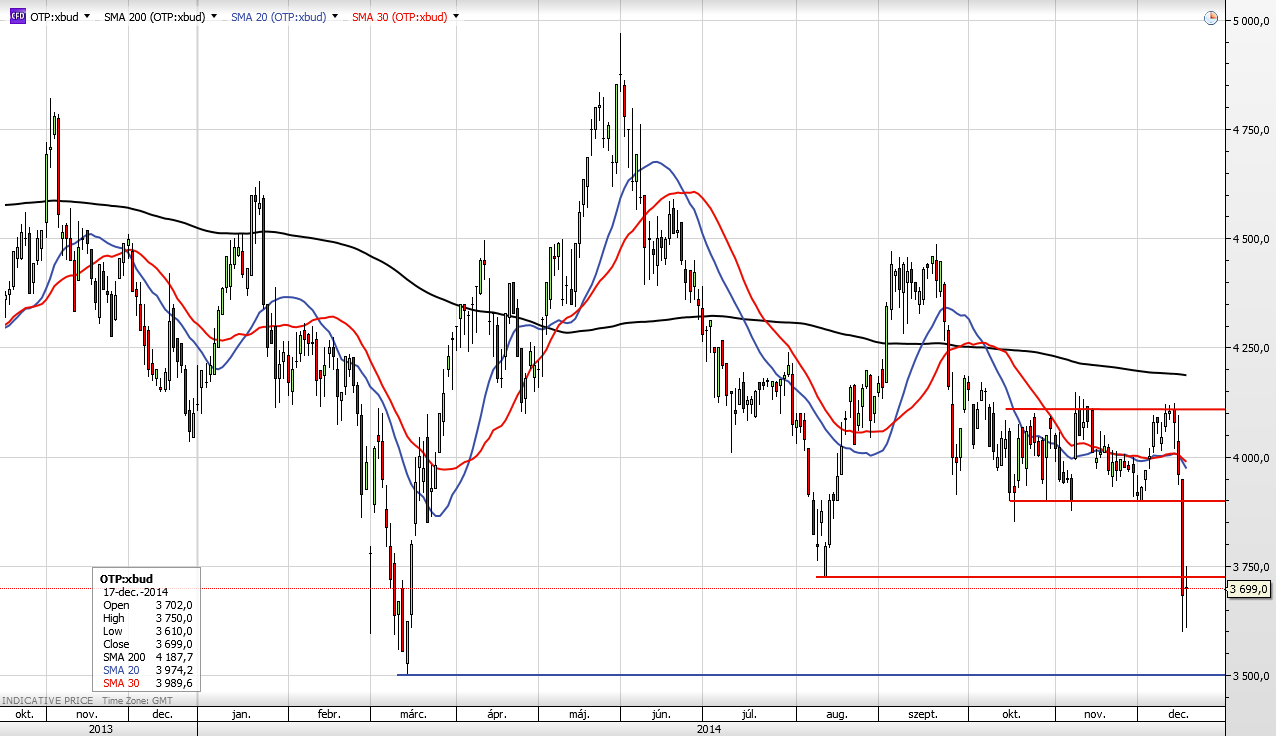Click the SMA 20 3 974,2 row in data box
The height and width of the screenshot is (736, 1276).
pyautogui.click(x=148, y=670)
